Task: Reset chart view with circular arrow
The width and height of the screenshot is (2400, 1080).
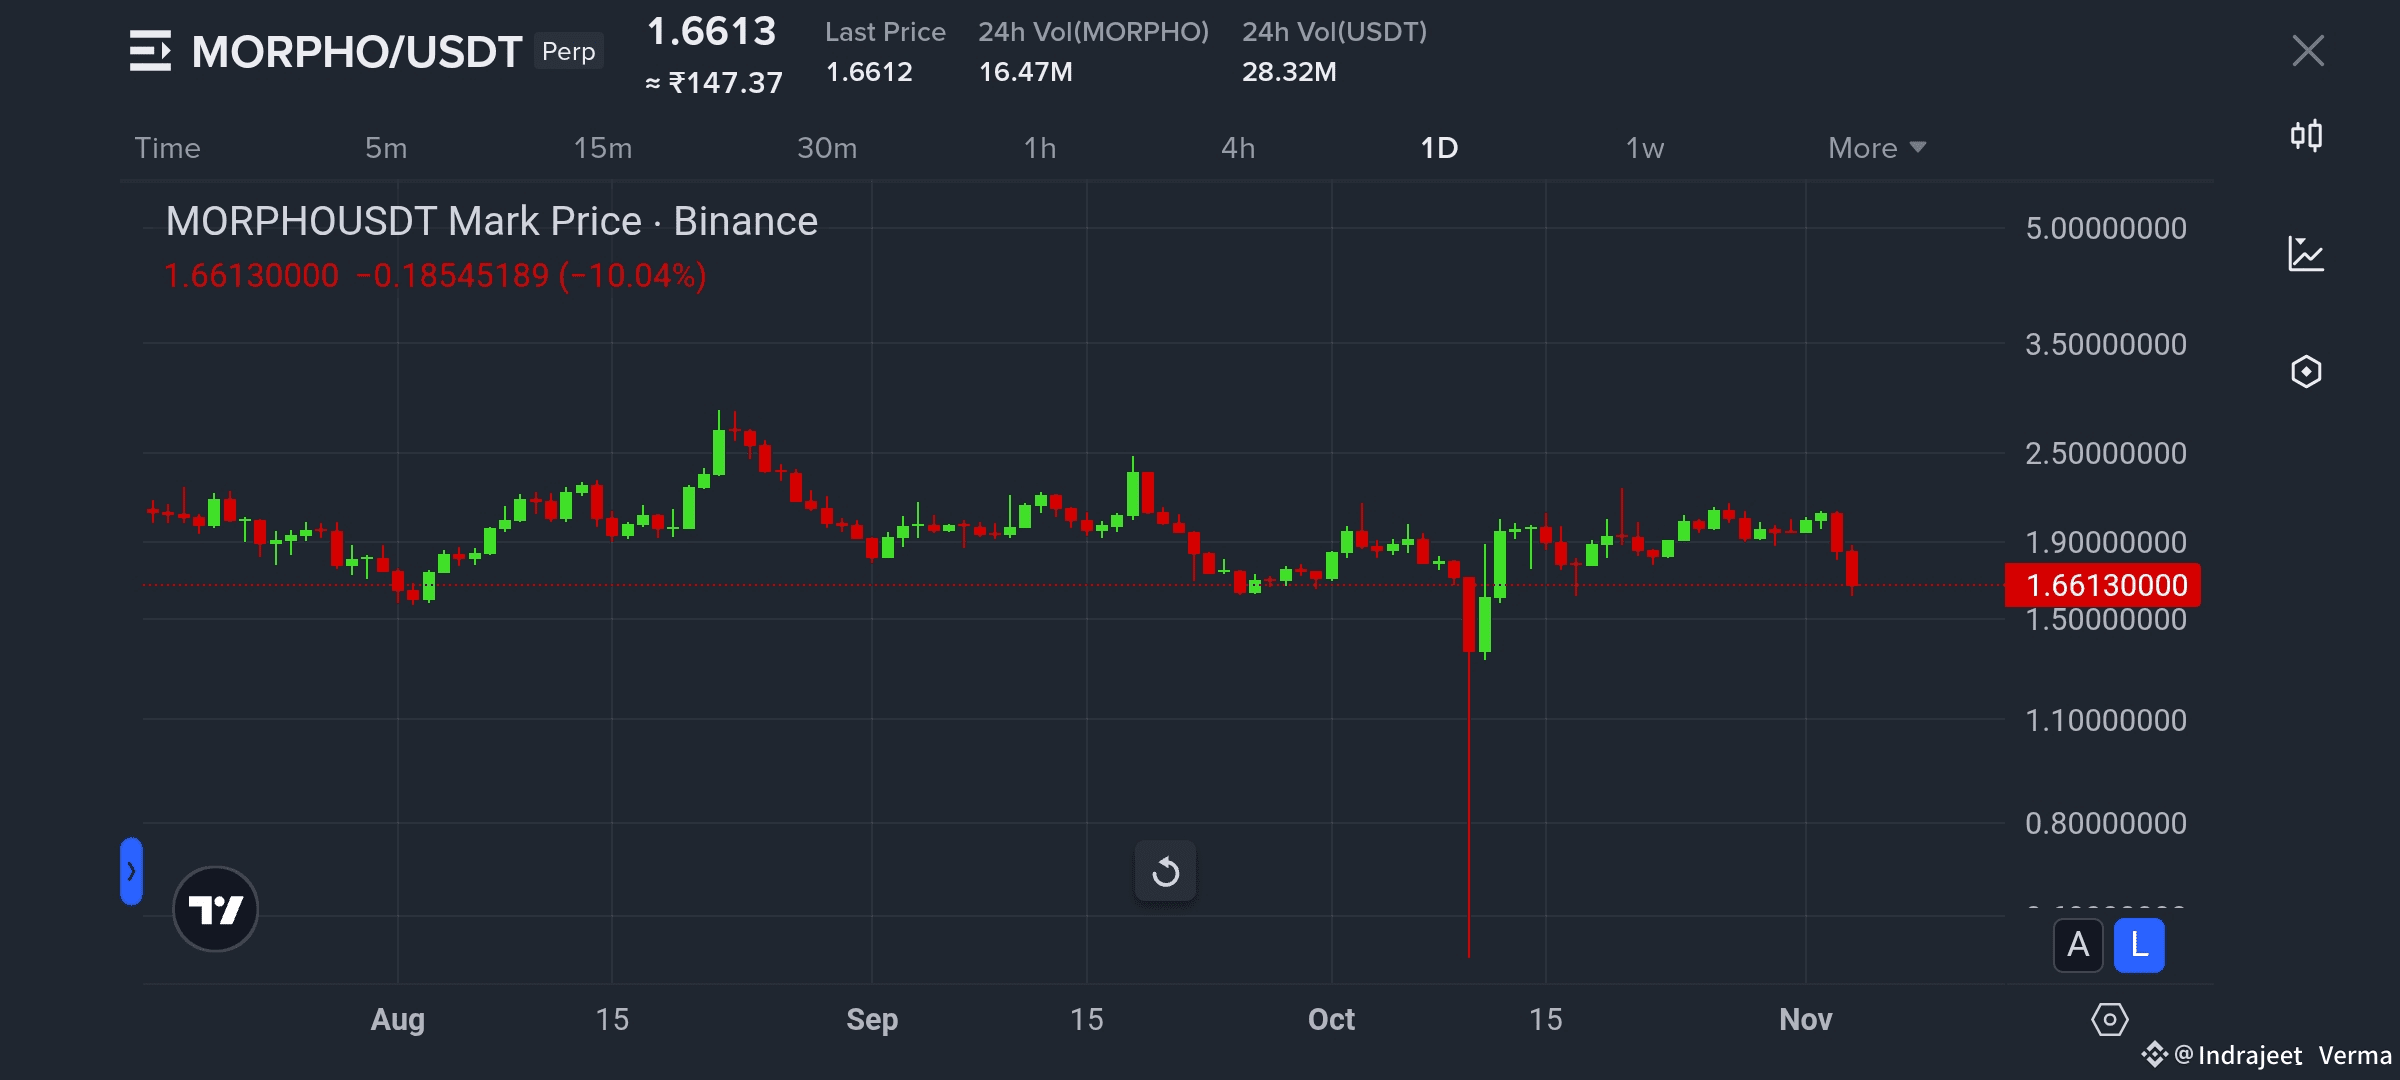Action: (1165, 871)
